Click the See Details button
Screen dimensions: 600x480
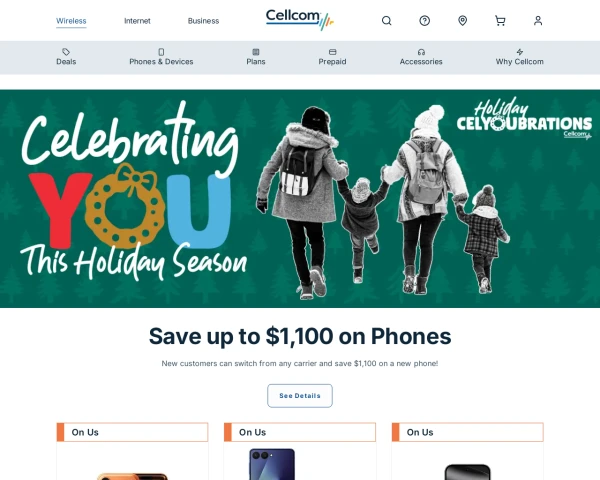300,396
